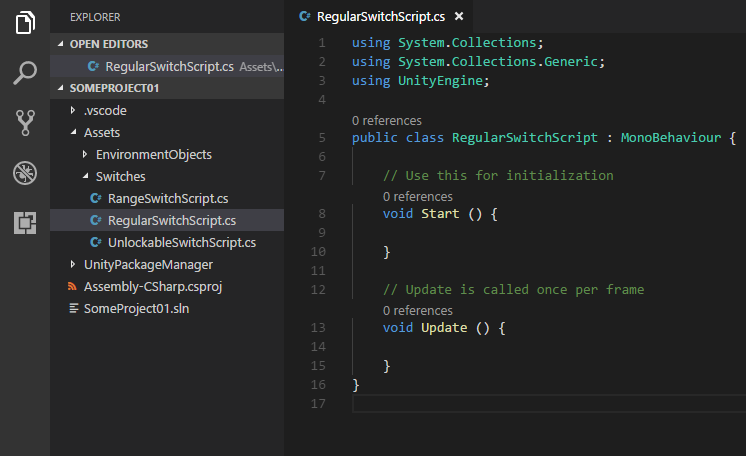Click C# icon in Open Editors entry

[x=94, y=66]
